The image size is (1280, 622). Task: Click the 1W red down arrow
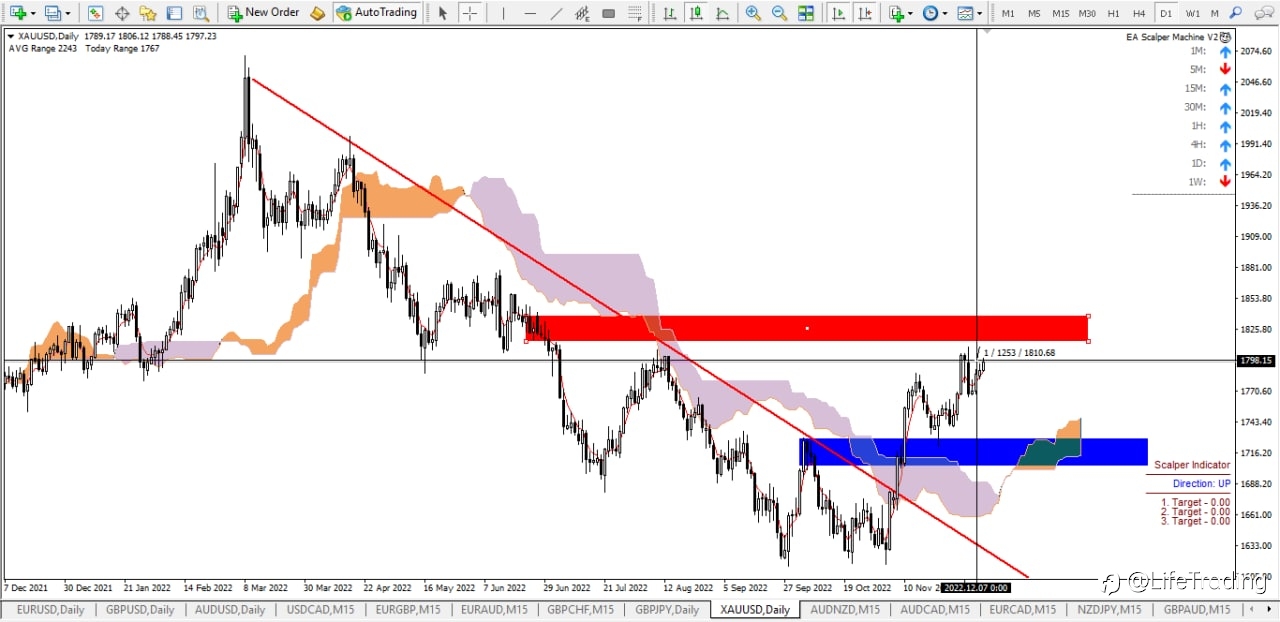pos(1225,182)
